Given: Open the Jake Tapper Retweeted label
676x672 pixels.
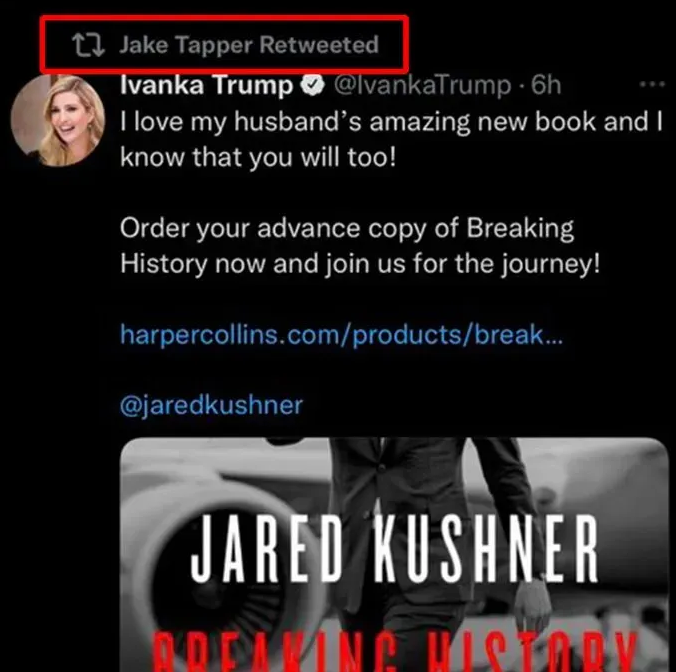Looking at the screenshot, I should pos(249,45).
